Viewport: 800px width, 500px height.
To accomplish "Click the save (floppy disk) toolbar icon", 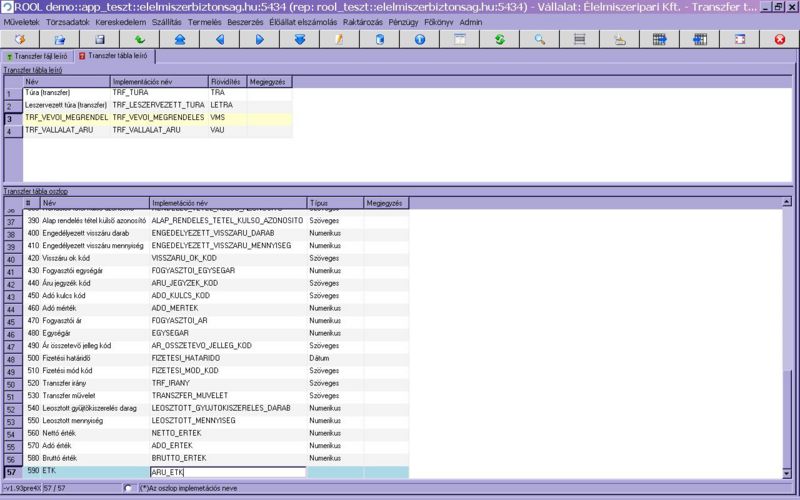I will coord(100,39).
